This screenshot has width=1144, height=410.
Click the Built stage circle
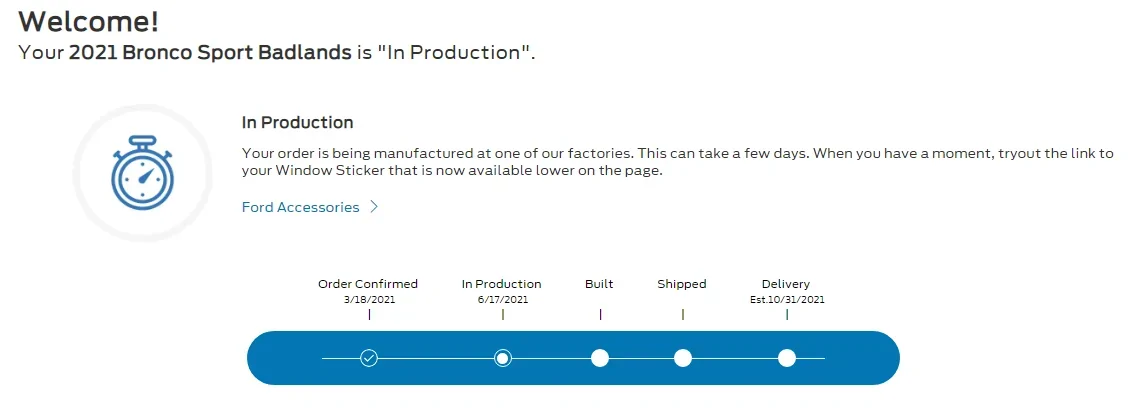600,358
